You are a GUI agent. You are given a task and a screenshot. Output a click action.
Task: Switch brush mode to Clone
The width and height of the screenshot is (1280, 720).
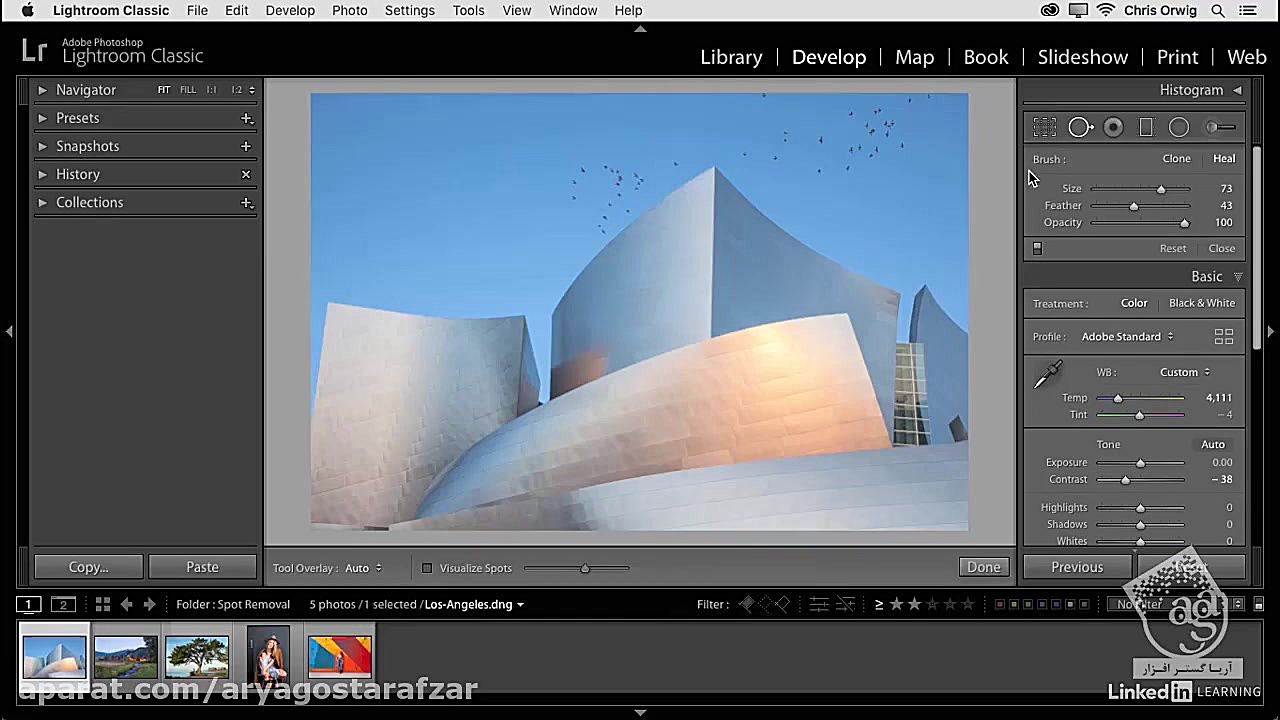pos(1176,158)
